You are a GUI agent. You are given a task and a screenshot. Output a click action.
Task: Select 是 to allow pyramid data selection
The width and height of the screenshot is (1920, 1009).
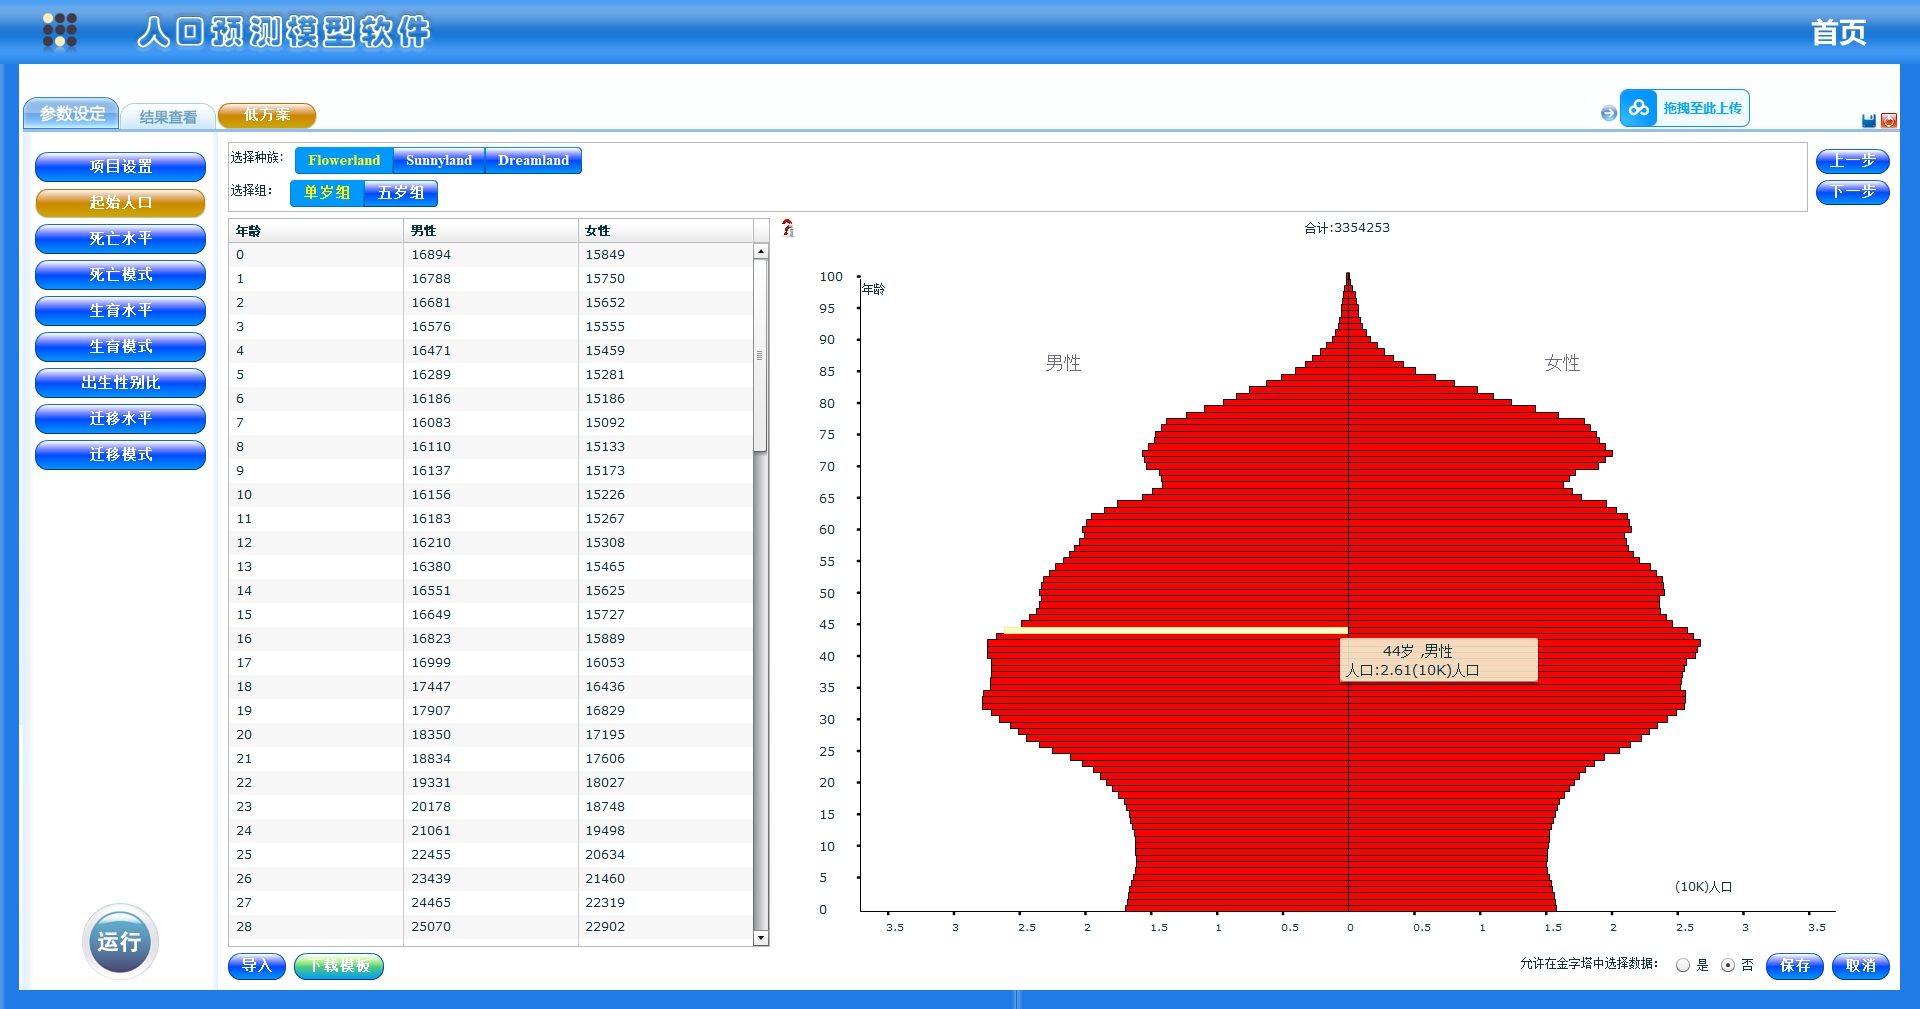(1683, 965)
